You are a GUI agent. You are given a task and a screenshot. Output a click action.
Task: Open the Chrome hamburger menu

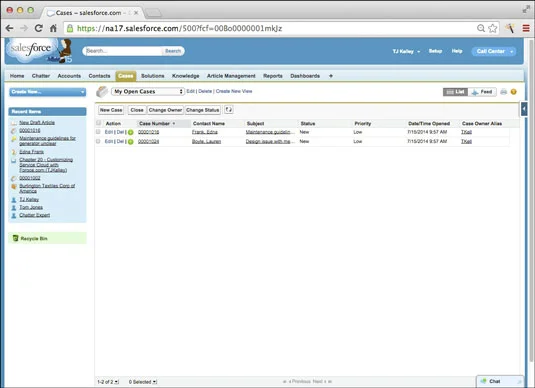point(526,28)
